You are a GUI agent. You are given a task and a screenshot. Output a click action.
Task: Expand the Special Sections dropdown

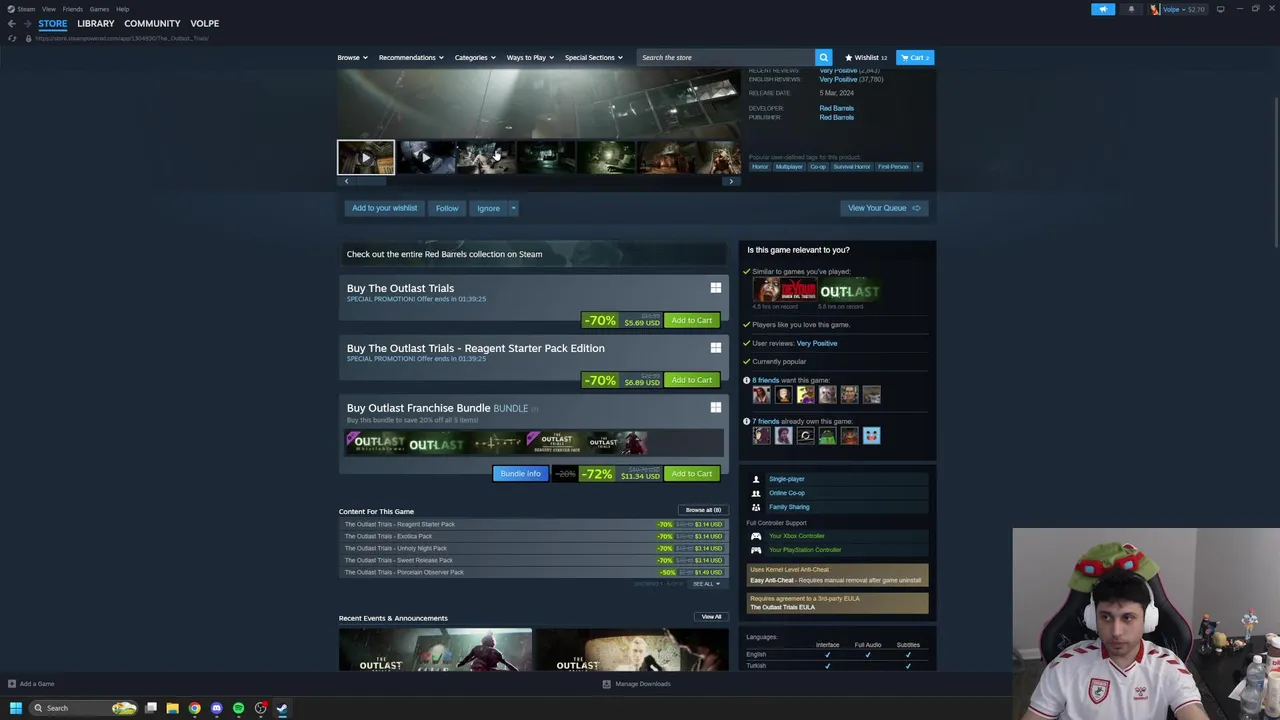593,57
